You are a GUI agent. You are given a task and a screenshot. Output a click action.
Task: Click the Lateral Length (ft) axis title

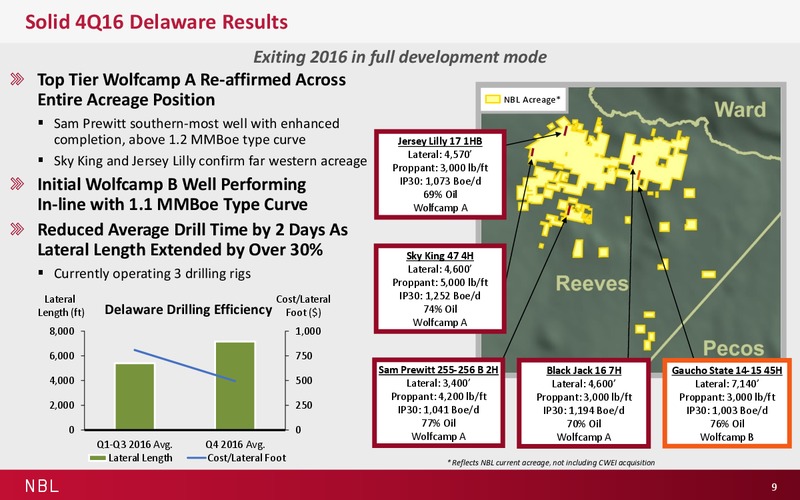click(x=60, y=306)
